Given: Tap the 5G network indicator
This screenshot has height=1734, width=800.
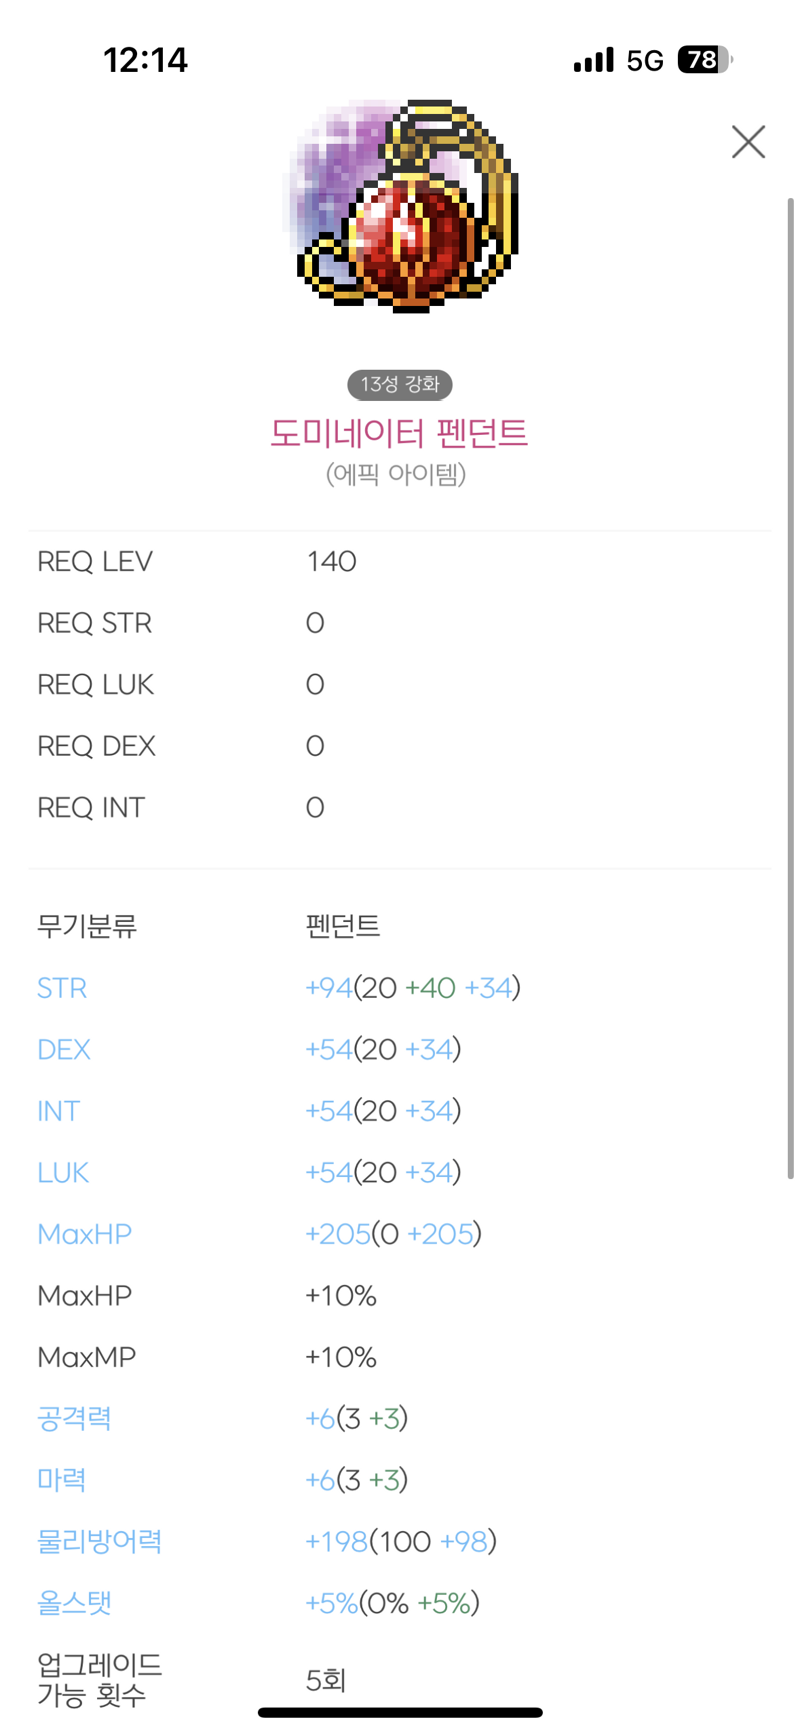Looking at the screenshot, I should 645,61.
